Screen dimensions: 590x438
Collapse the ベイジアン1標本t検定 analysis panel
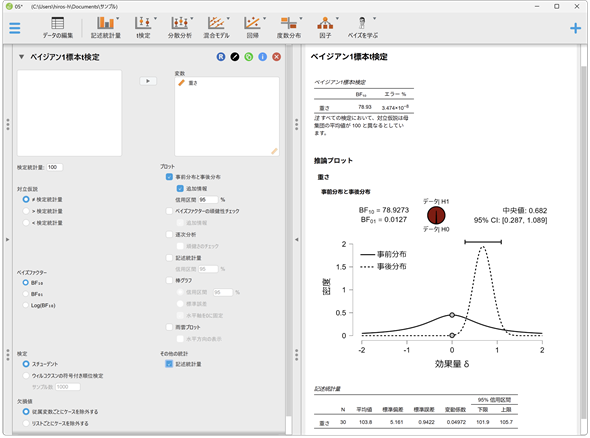pyautogui.click(x=21, y=57)
